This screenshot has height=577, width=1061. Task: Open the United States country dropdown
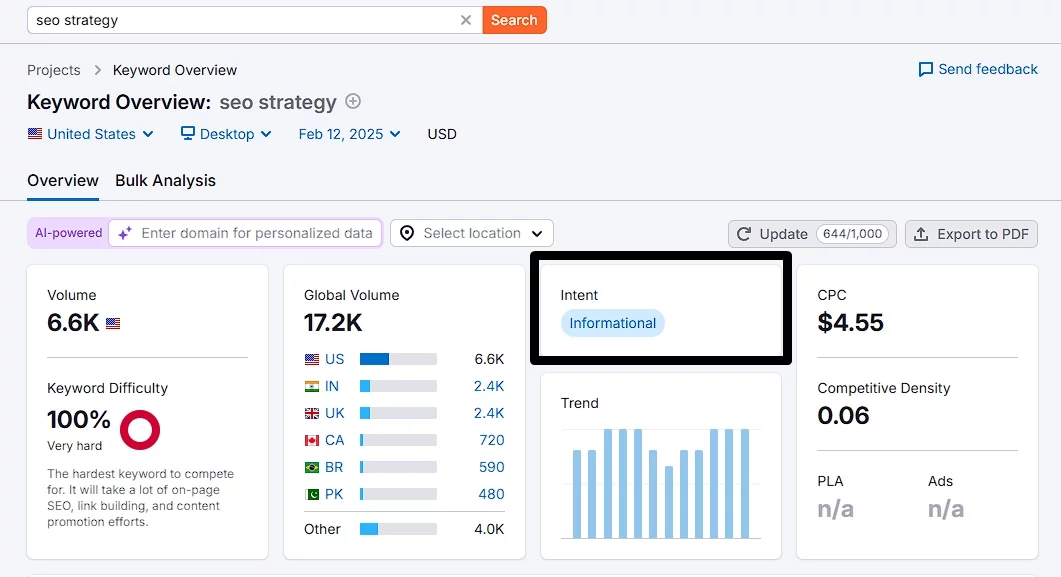[91, 134]
